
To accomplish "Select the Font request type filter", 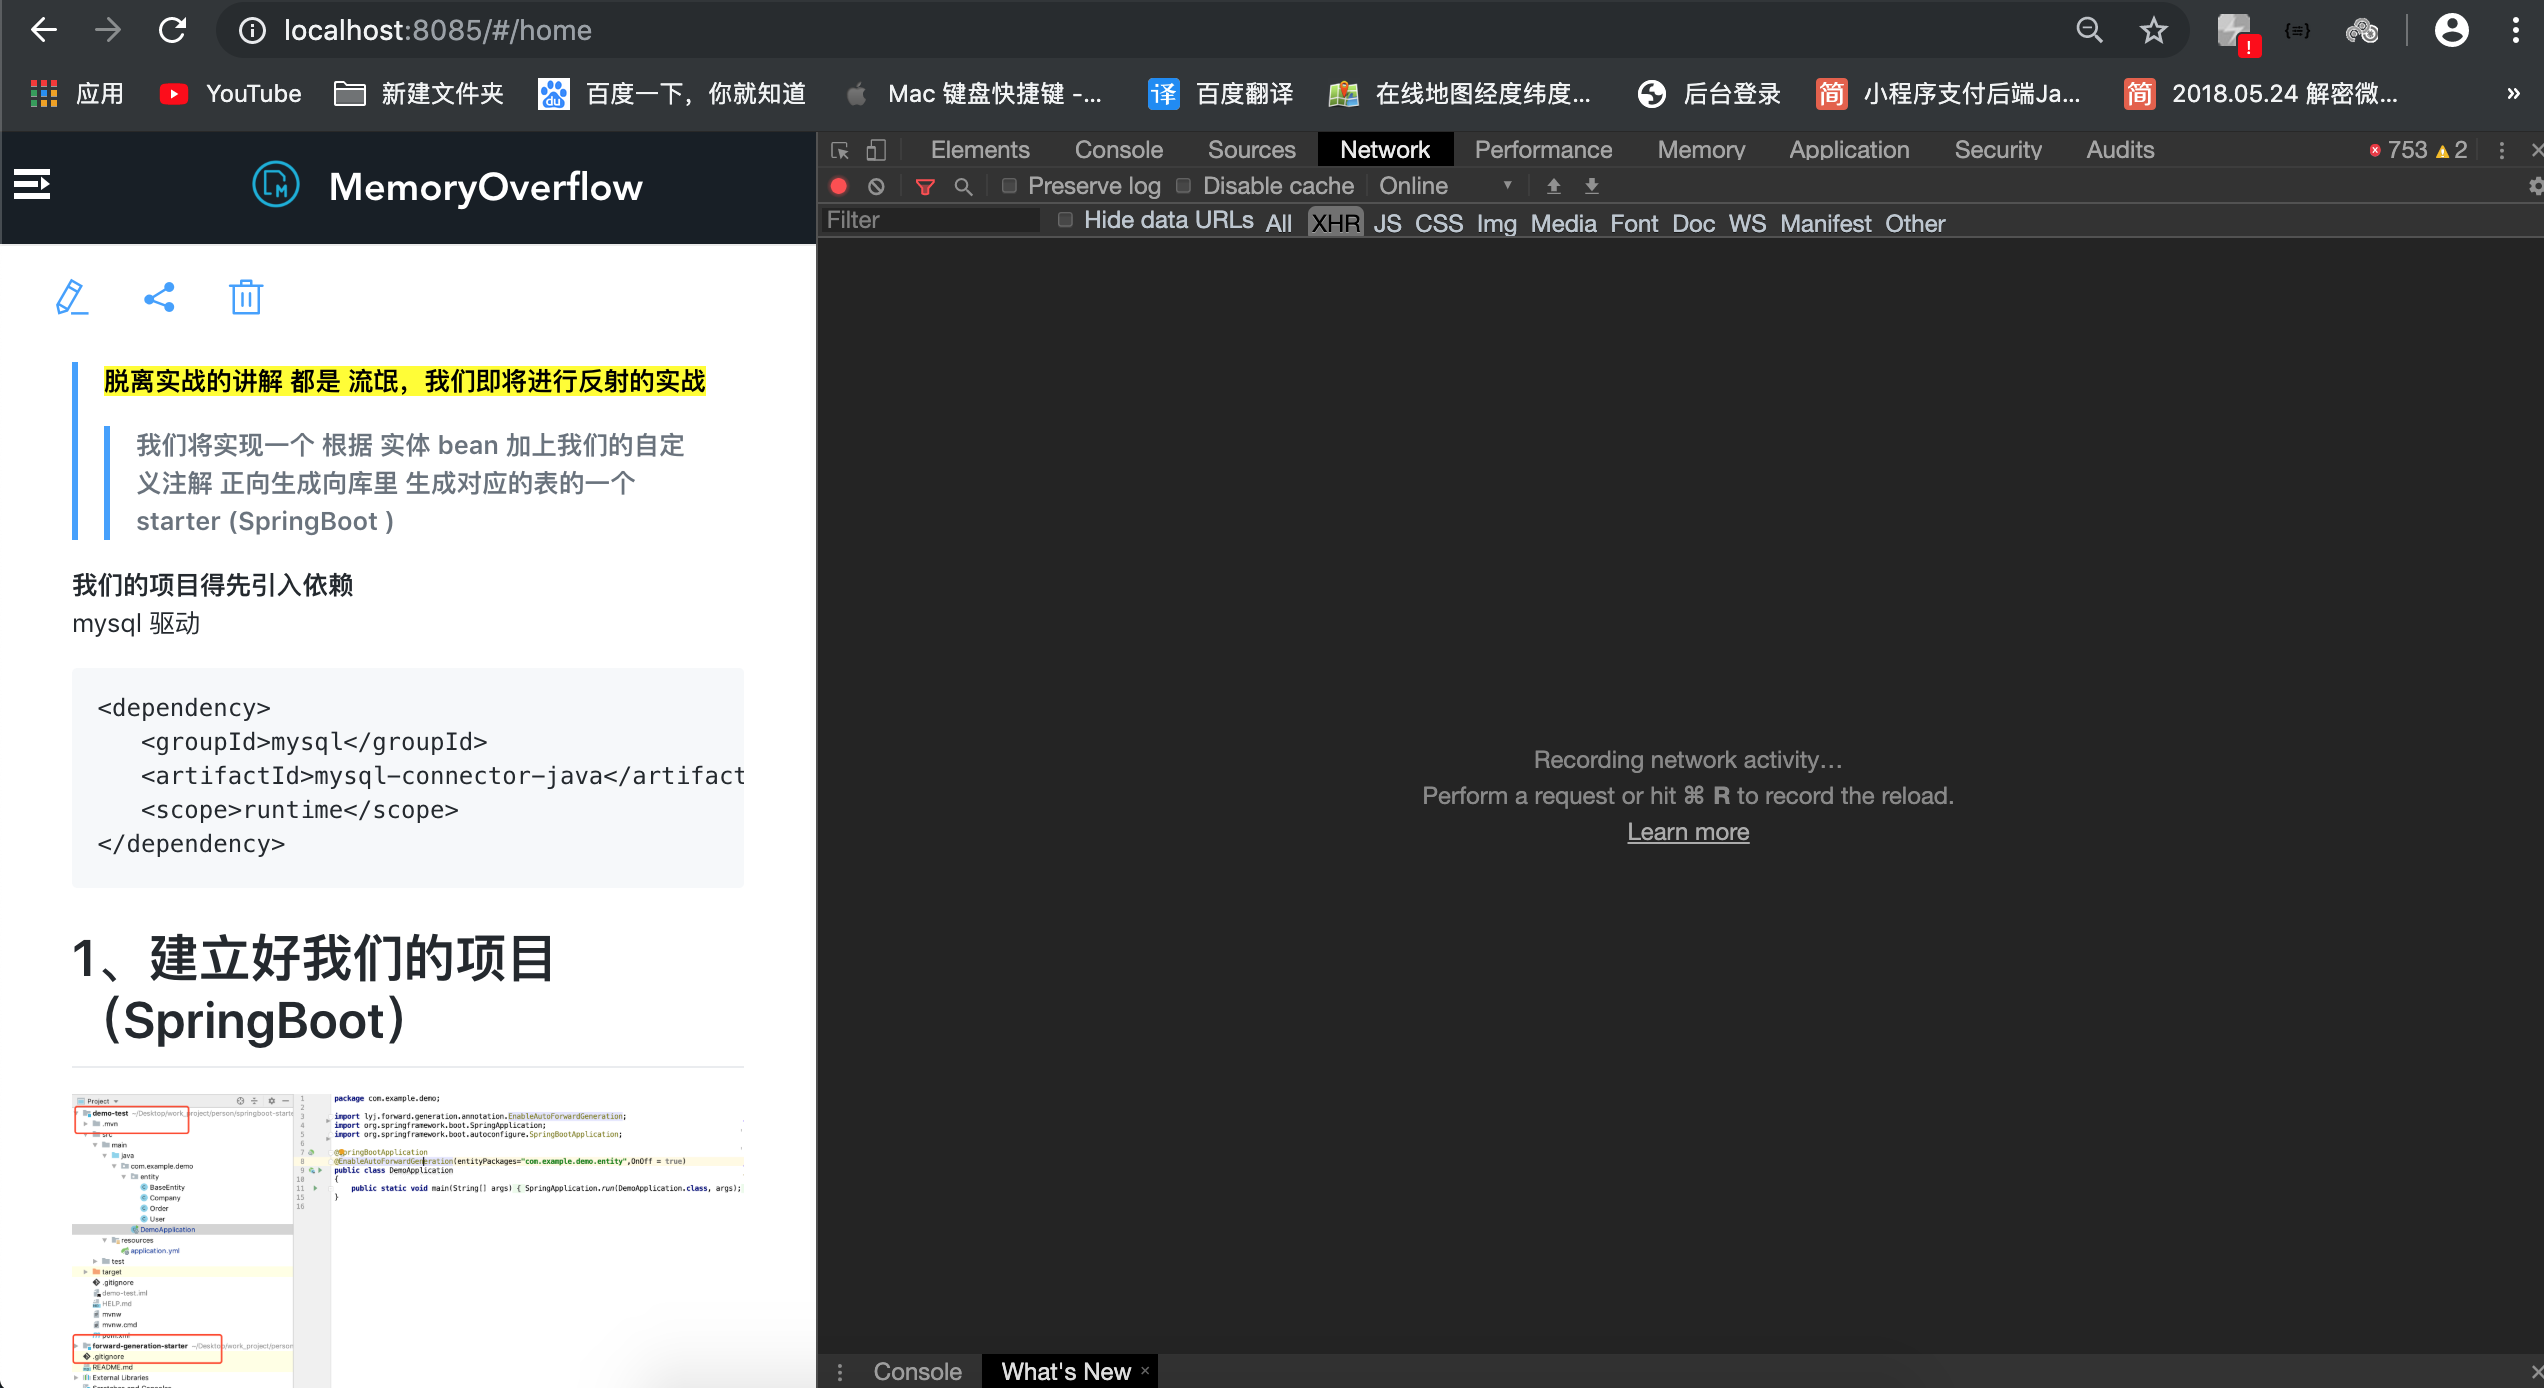I will [1634, 223].
